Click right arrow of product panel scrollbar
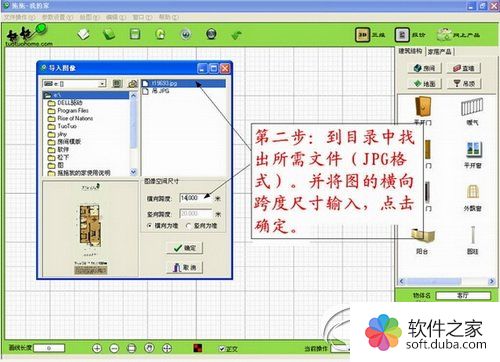 (x=492, y=281)
